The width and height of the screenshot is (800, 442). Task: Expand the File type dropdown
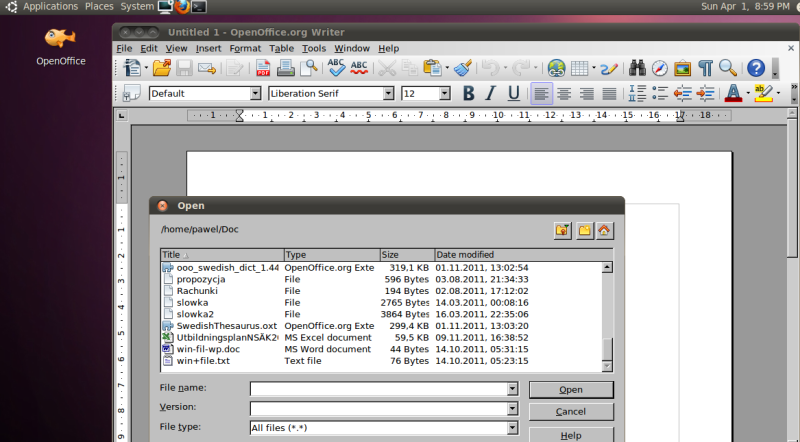(x=512, y=427)
